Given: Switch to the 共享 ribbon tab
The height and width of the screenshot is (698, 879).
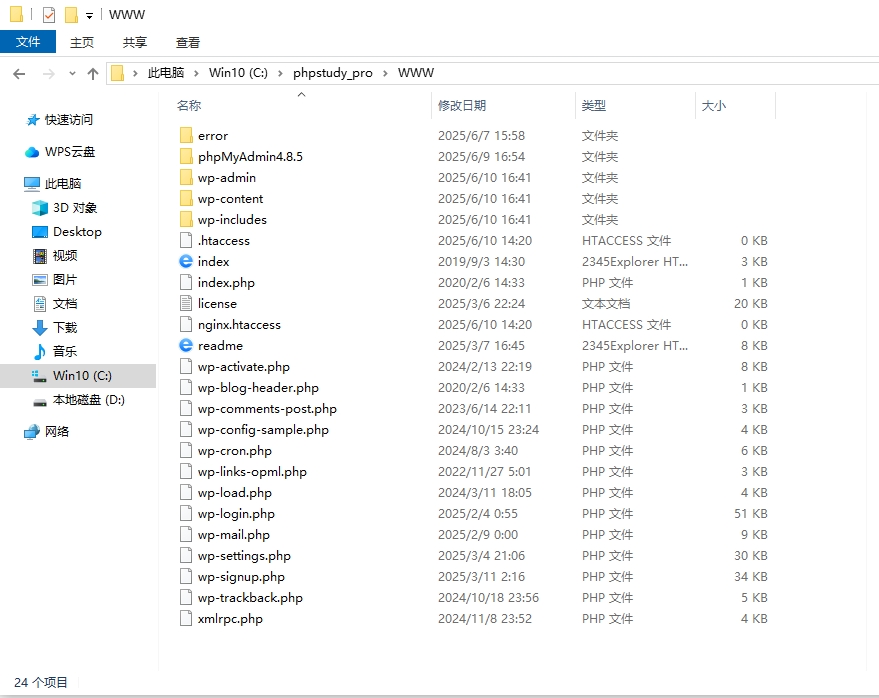Looking at the screenshot, I should [135, 43].
